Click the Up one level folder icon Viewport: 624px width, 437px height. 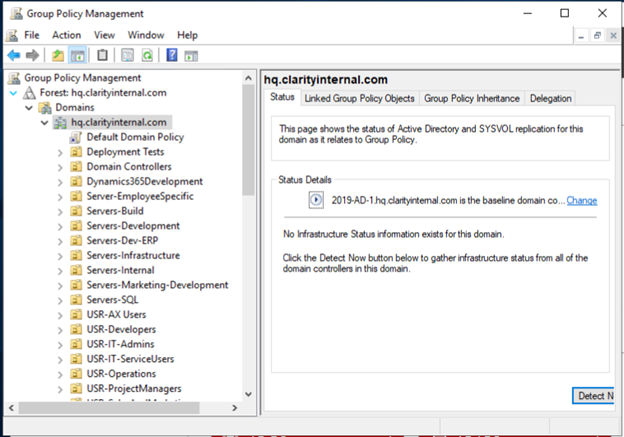click(x=58, y=55)
